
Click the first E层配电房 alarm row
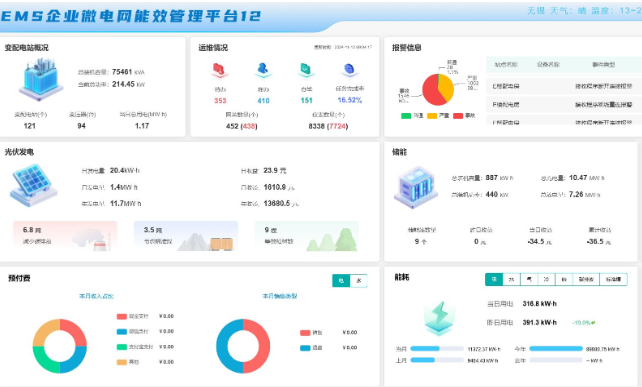(564, 86)
